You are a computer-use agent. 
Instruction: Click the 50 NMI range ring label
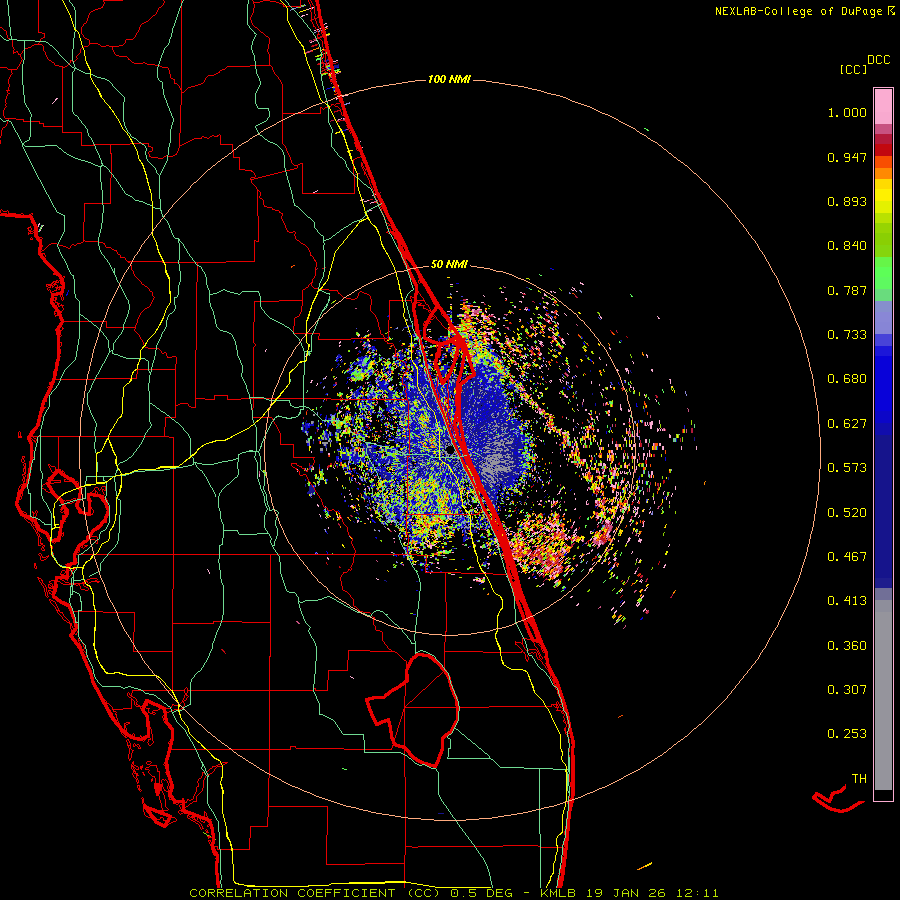point(449,265)
